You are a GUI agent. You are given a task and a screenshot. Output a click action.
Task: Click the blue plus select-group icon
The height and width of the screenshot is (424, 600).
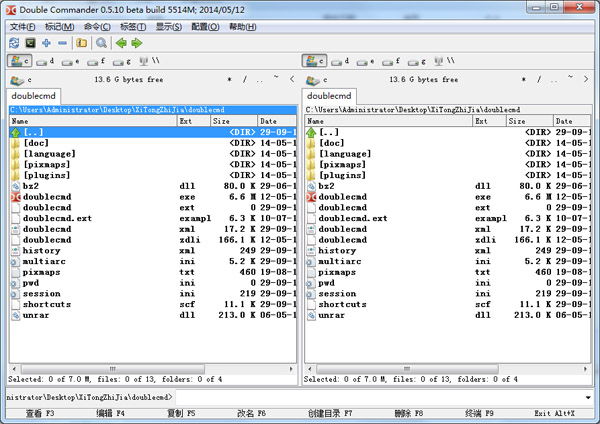[46, 43]
